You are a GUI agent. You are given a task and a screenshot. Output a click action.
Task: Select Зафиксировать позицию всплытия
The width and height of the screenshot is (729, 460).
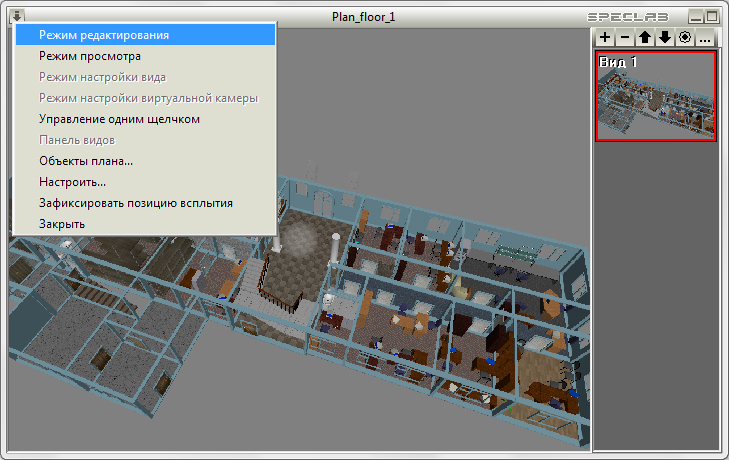pyautogui.click(x=146, y=203)
